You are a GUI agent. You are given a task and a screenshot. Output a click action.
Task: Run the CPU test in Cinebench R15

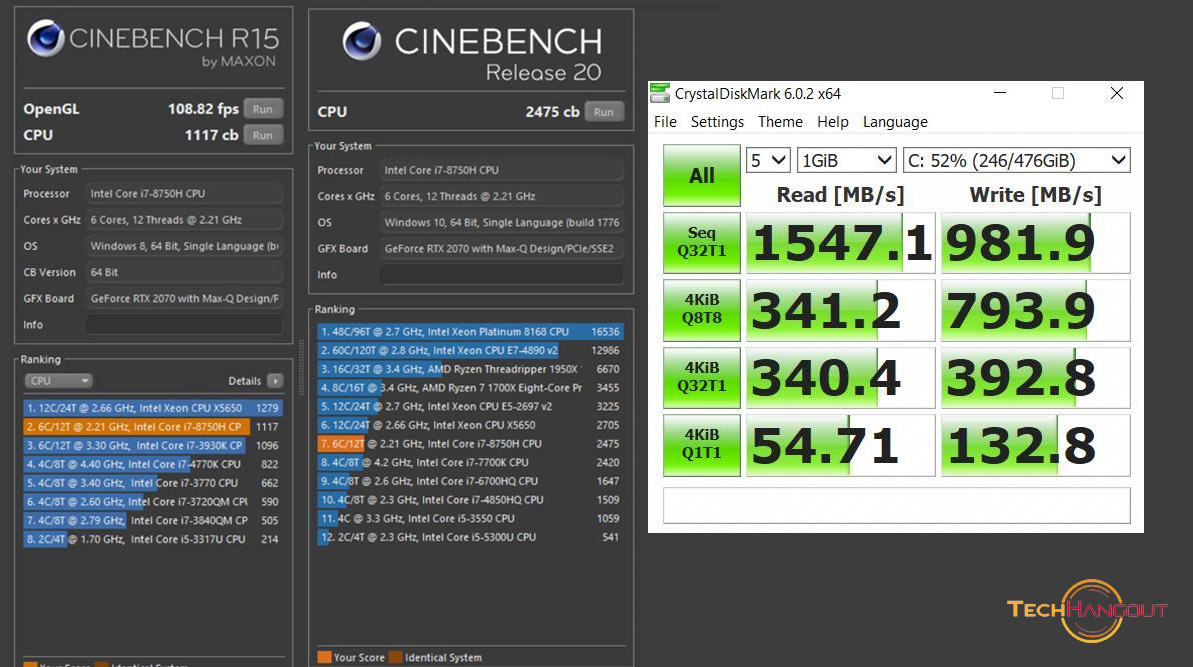pyautogui.click(x=263, y=135)
